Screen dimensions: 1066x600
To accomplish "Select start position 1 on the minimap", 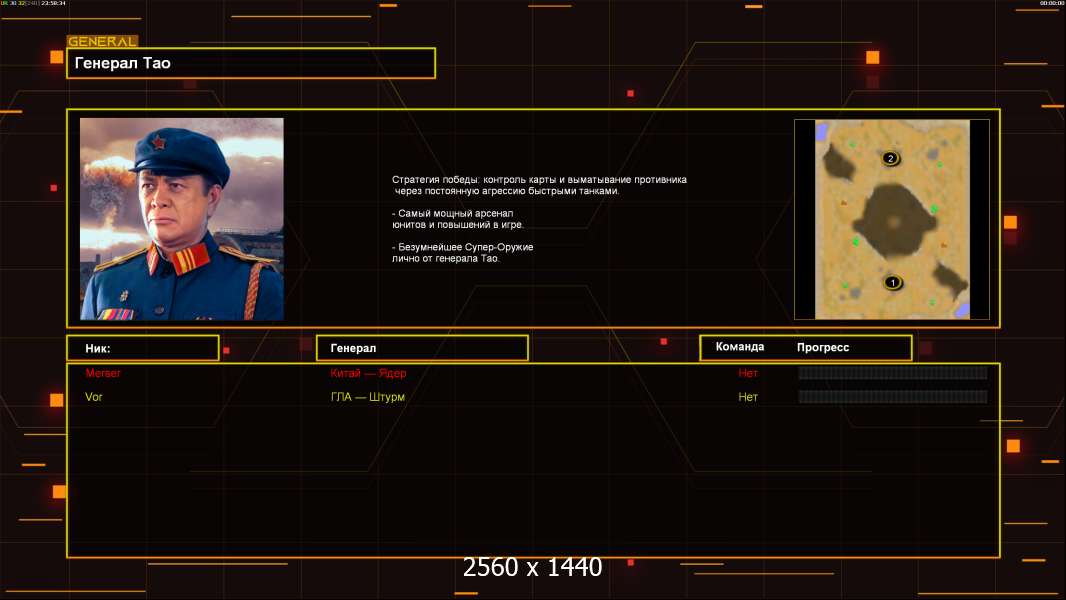I will click(x=893, y=282).
